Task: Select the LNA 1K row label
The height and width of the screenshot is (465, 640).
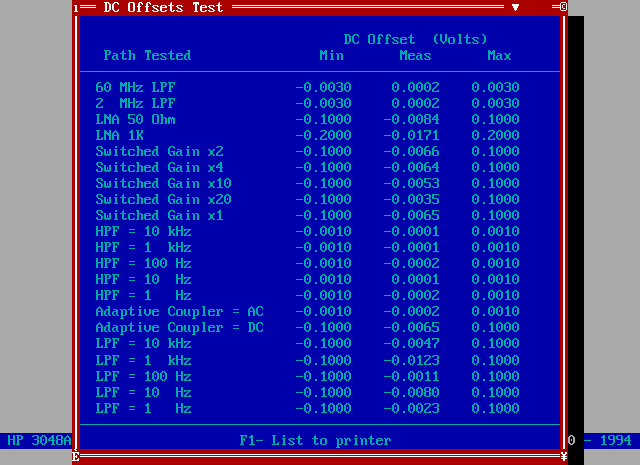Action: [119, 136]
